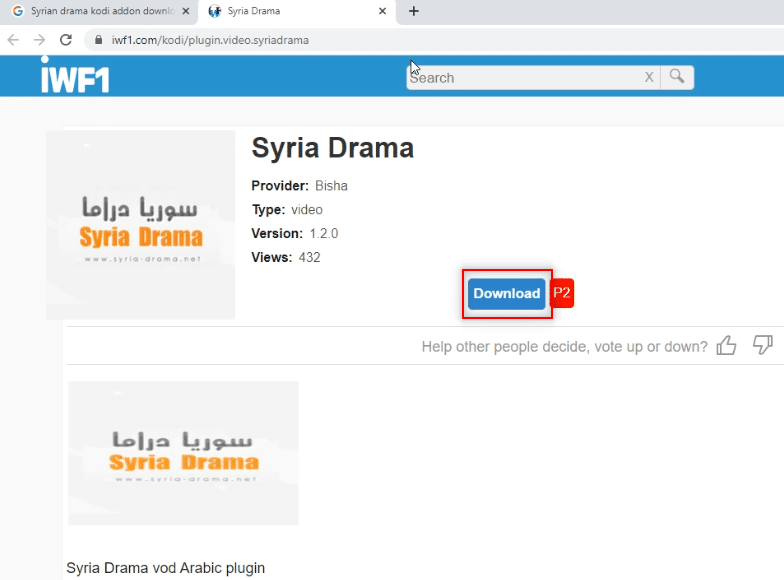Viewport: 784px width, 580px height.
Task: Open a new tab with the plus icon
Action: click(414, 11)
